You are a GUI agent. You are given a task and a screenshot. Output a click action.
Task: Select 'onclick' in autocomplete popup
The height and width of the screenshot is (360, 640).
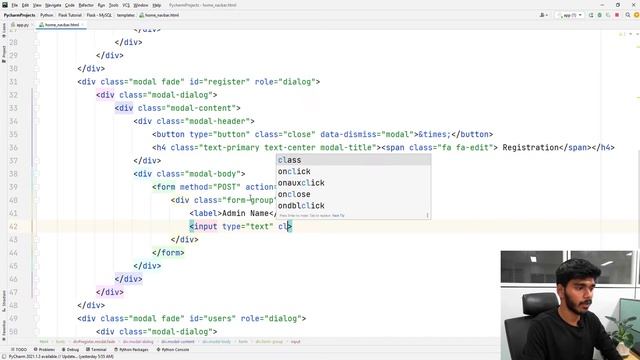353,171
